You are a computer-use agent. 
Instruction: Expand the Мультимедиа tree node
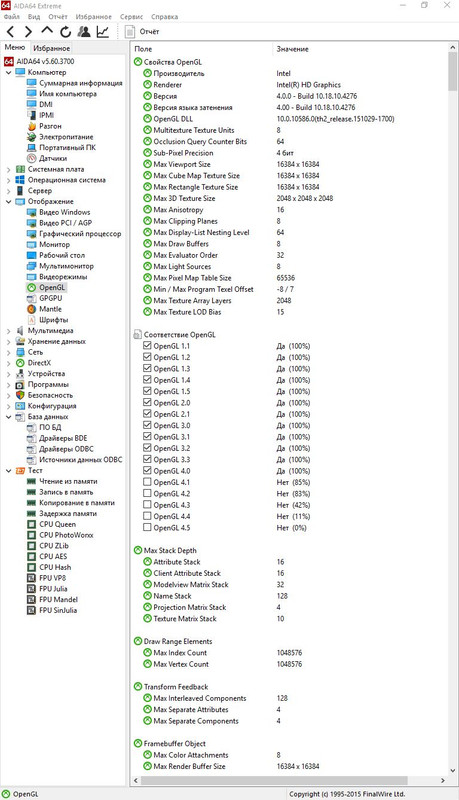[9, 331]
